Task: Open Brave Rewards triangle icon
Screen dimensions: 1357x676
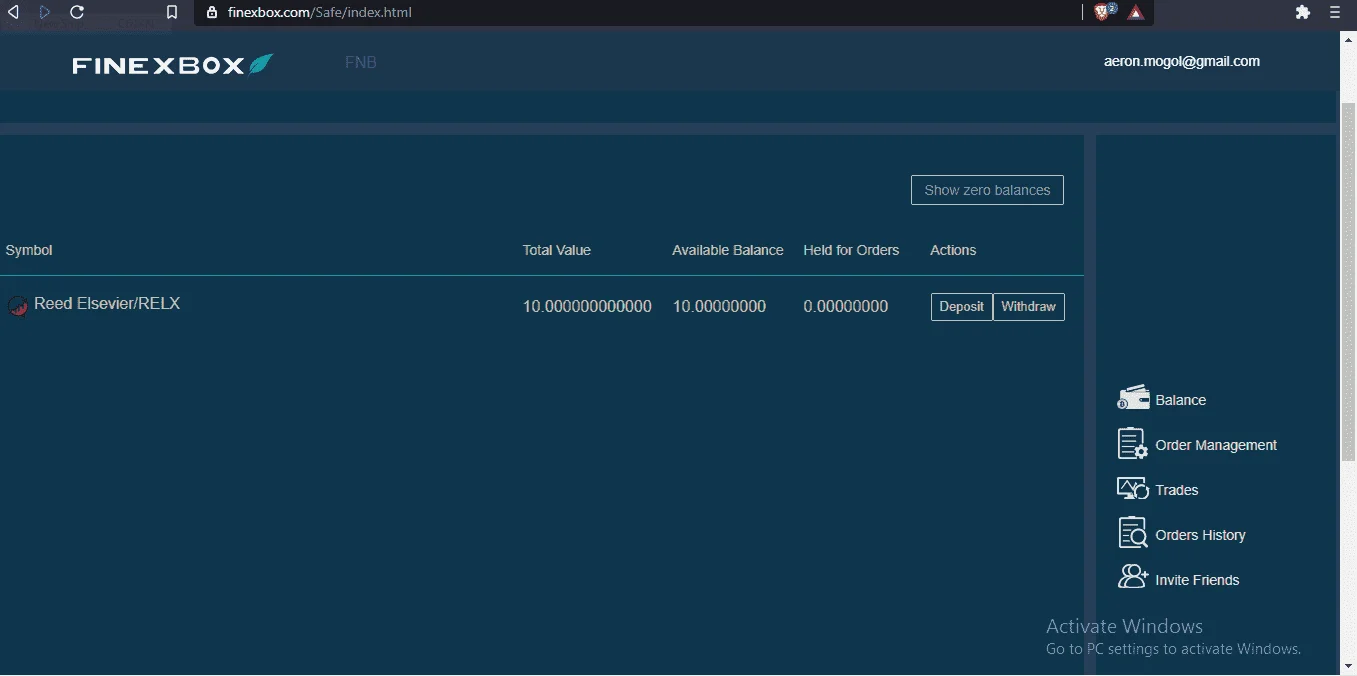Action: [x=1136, y=13]
